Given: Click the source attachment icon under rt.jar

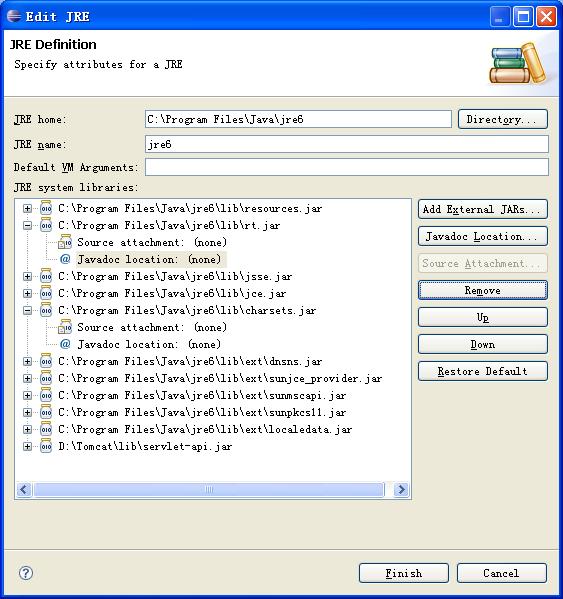Looking at the screenshot, I should coord(65,242).
